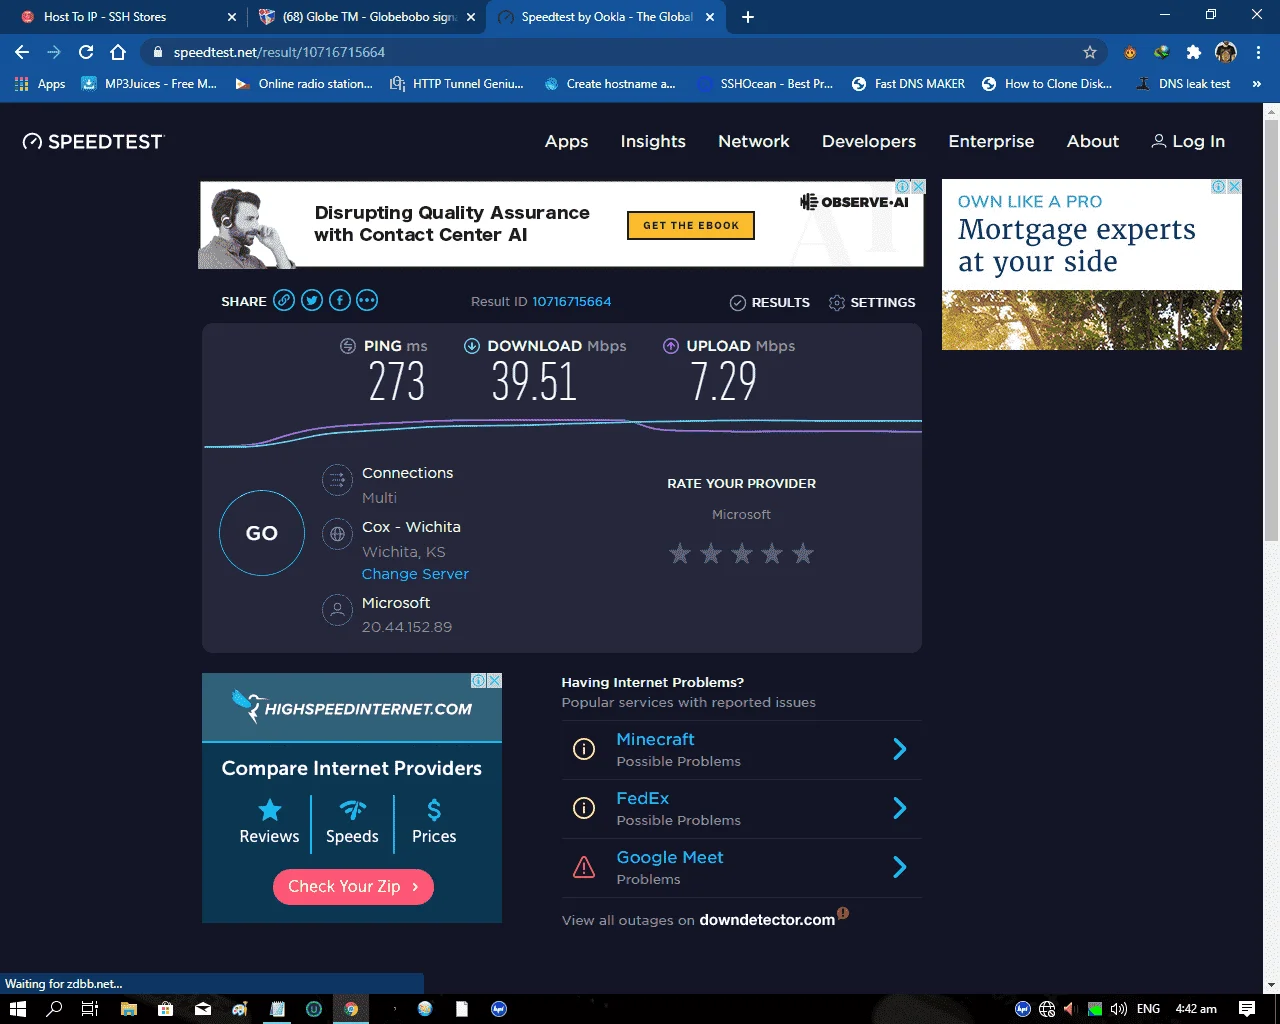Open the Google Meet outage link
This screenshot has height=1024, width=1280.
coord(670,857)
